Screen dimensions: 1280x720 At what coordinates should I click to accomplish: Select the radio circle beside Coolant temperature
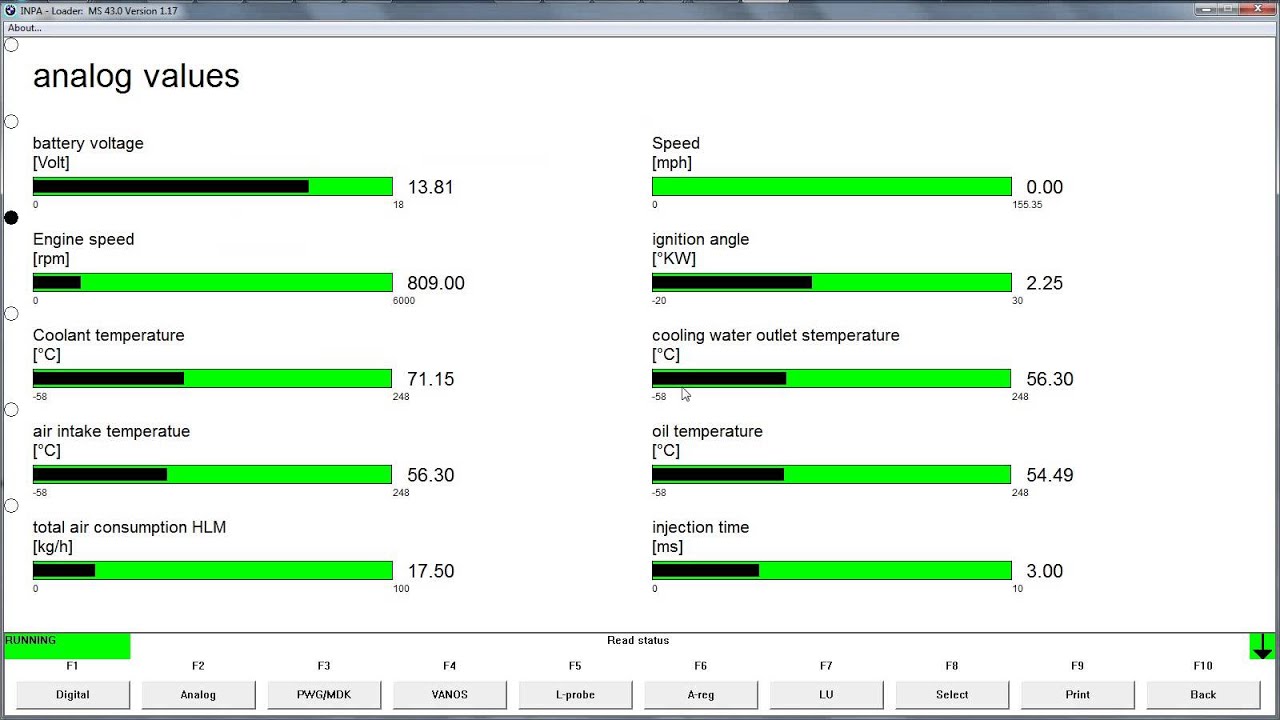pyautogui.click(x=11, y=313)
